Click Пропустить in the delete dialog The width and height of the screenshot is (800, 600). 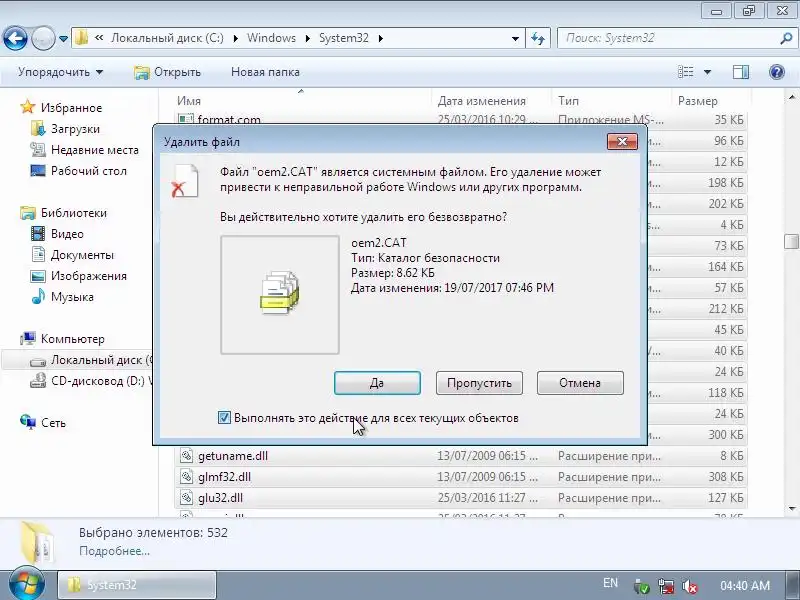(x=479, y=383)
